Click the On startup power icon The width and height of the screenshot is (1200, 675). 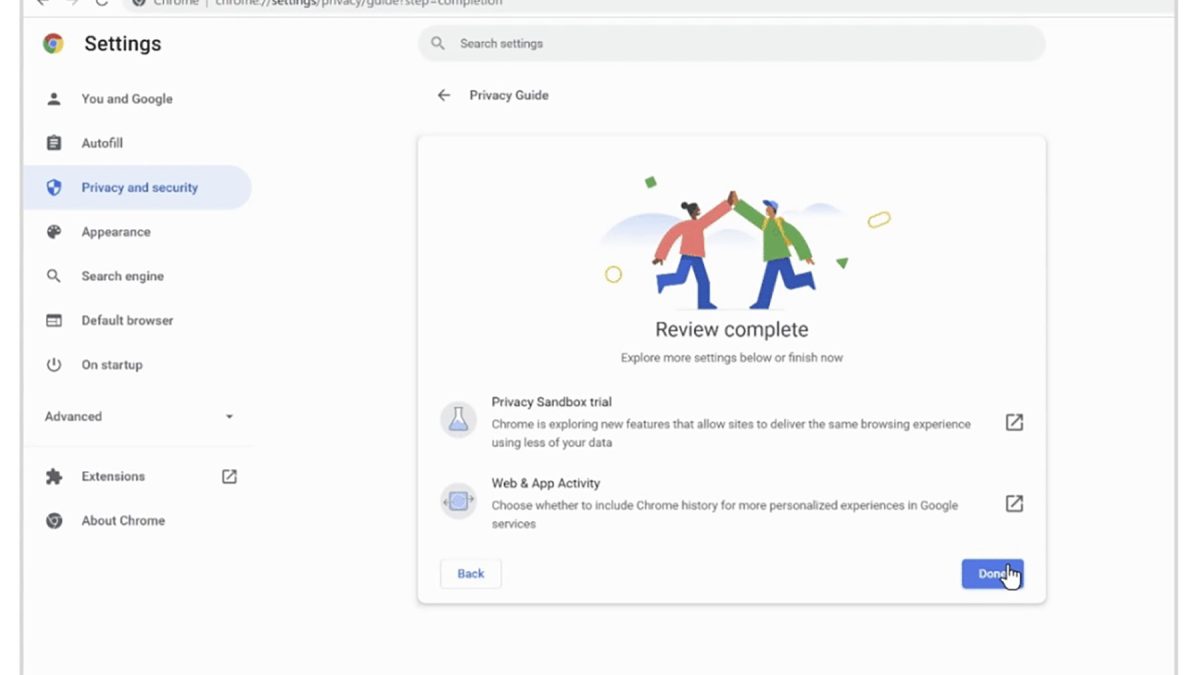tap(54, 365)
